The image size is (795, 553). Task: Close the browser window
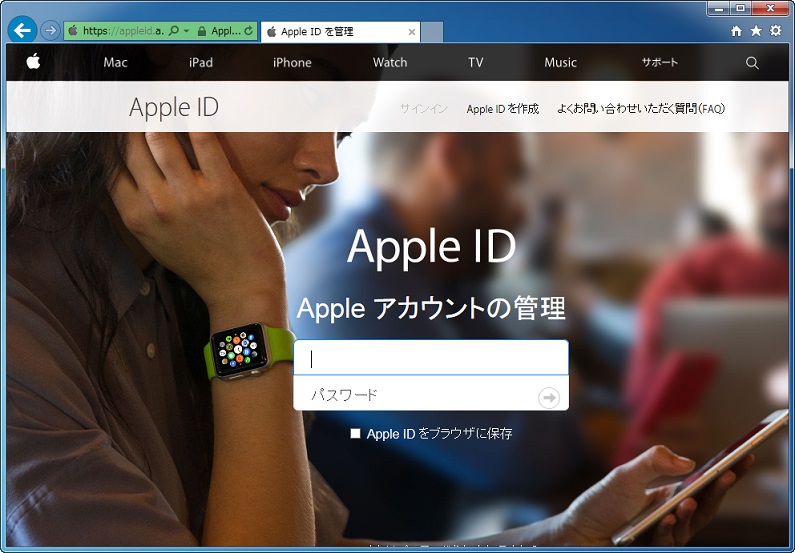[x=771, y=8]
